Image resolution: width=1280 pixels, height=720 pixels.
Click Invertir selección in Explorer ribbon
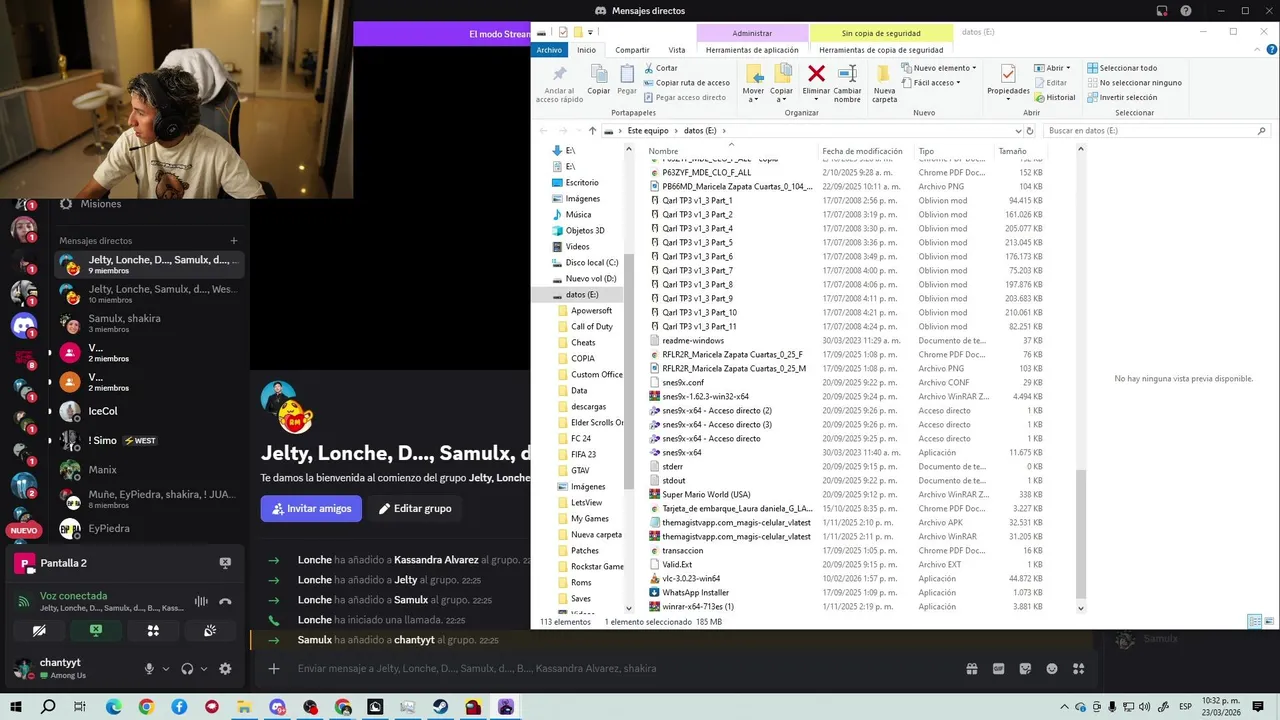1122,97
